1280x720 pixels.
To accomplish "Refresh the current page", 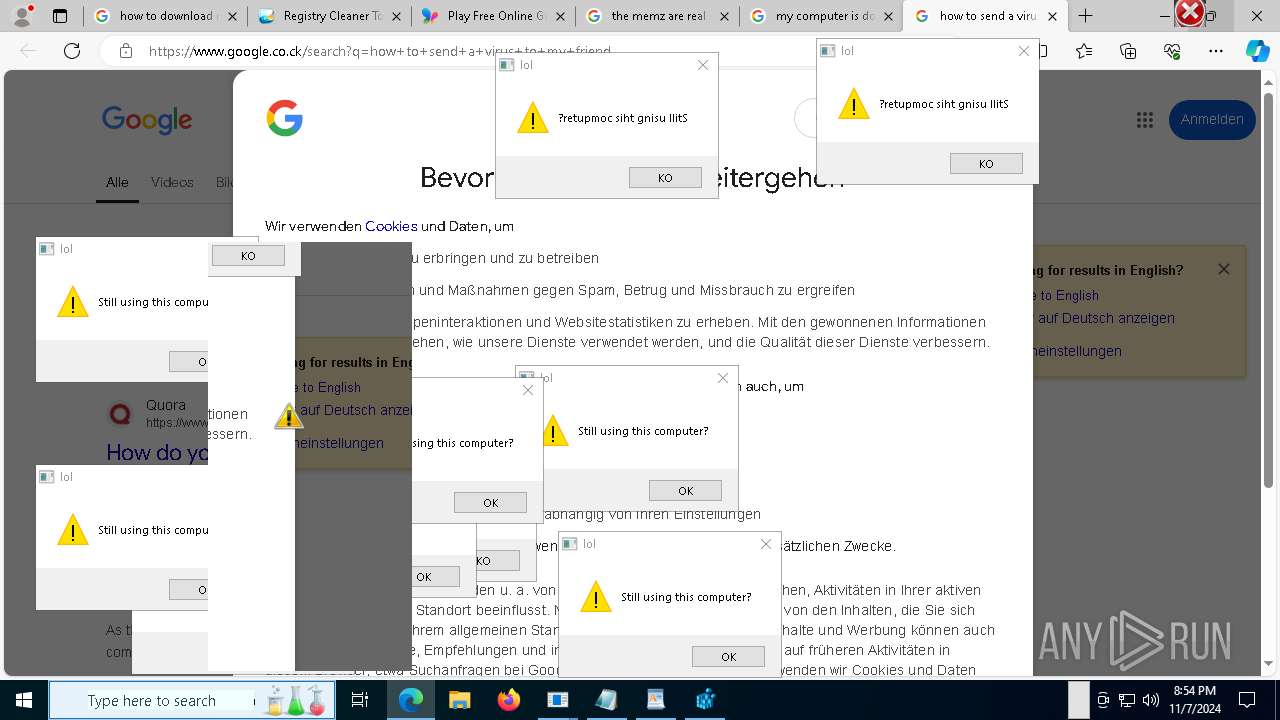I will (x=72, y=51).
